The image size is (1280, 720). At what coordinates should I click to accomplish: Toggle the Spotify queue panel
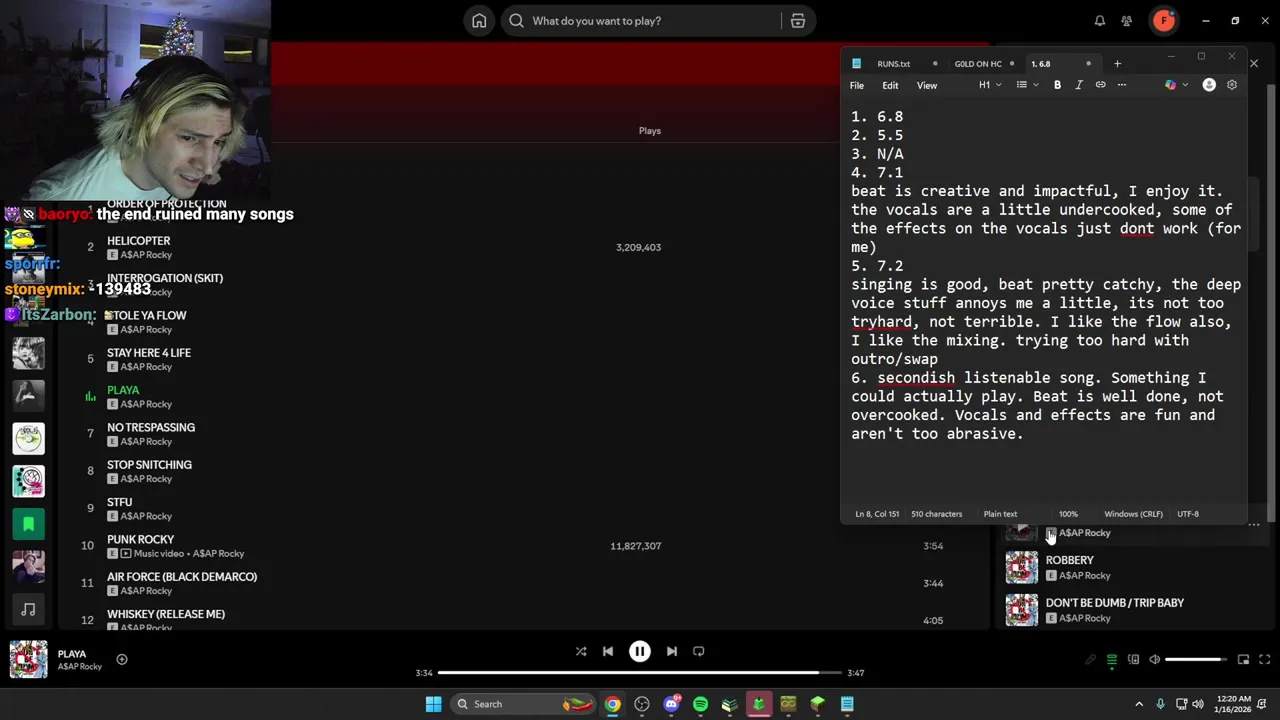click(1111, 659)
